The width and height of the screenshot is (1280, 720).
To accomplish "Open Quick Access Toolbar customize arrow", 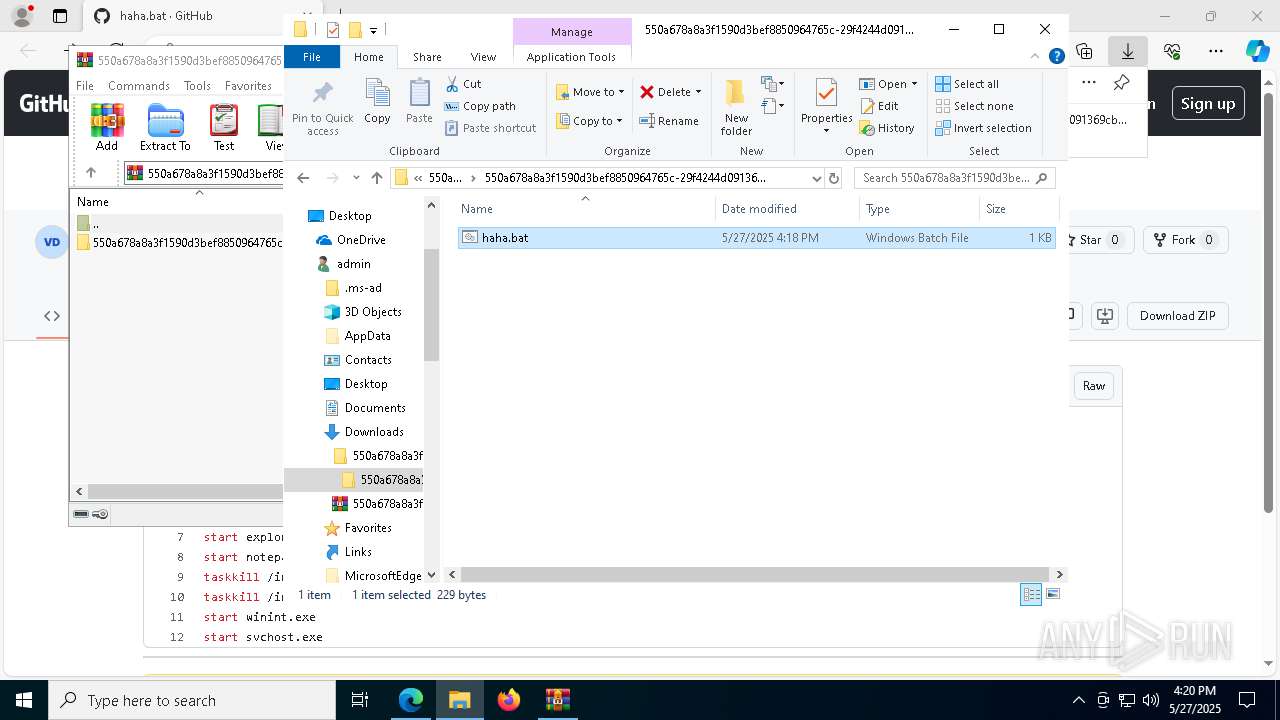I will (373, 30).
